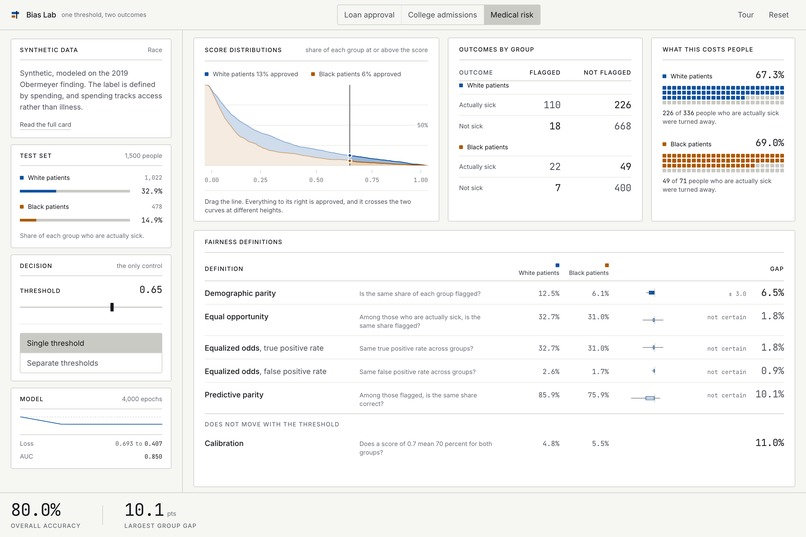Open the Read the full card link
This screenshot has height=537, width=806.
click(45, 124)
